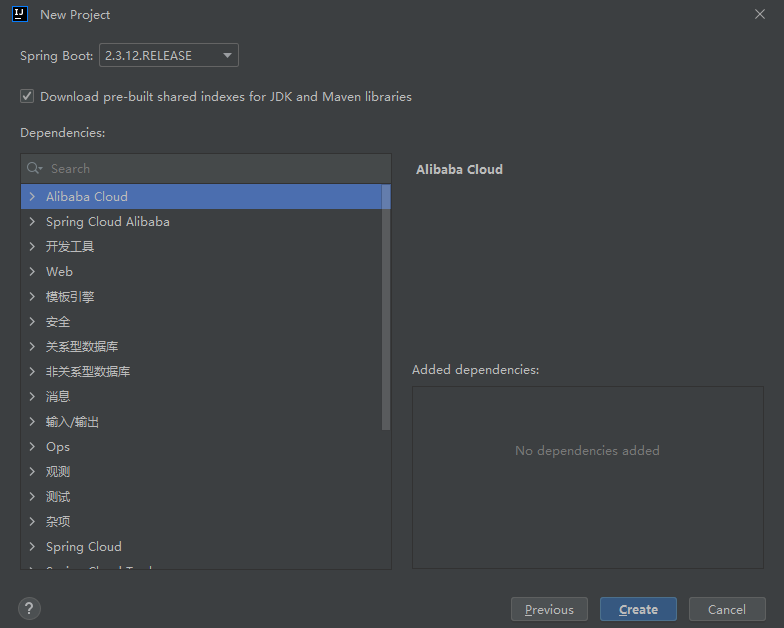Expand the 观测 category chevron
Screen dimensions: 784x628
[32, 472]
